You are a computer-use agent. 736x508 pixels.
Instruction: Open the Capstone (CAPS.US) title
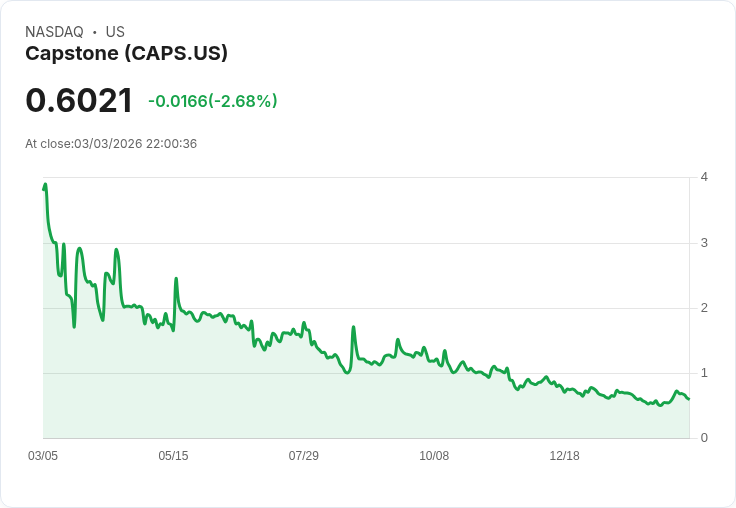pos(126,53)
